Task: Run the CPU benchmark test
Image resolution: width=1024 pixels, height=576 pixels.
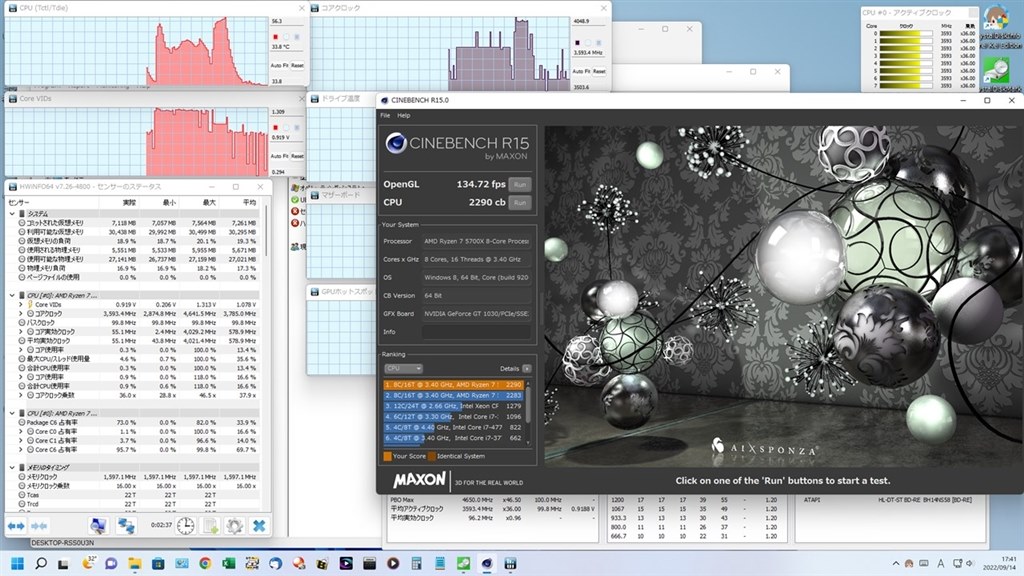Action: 520,202
